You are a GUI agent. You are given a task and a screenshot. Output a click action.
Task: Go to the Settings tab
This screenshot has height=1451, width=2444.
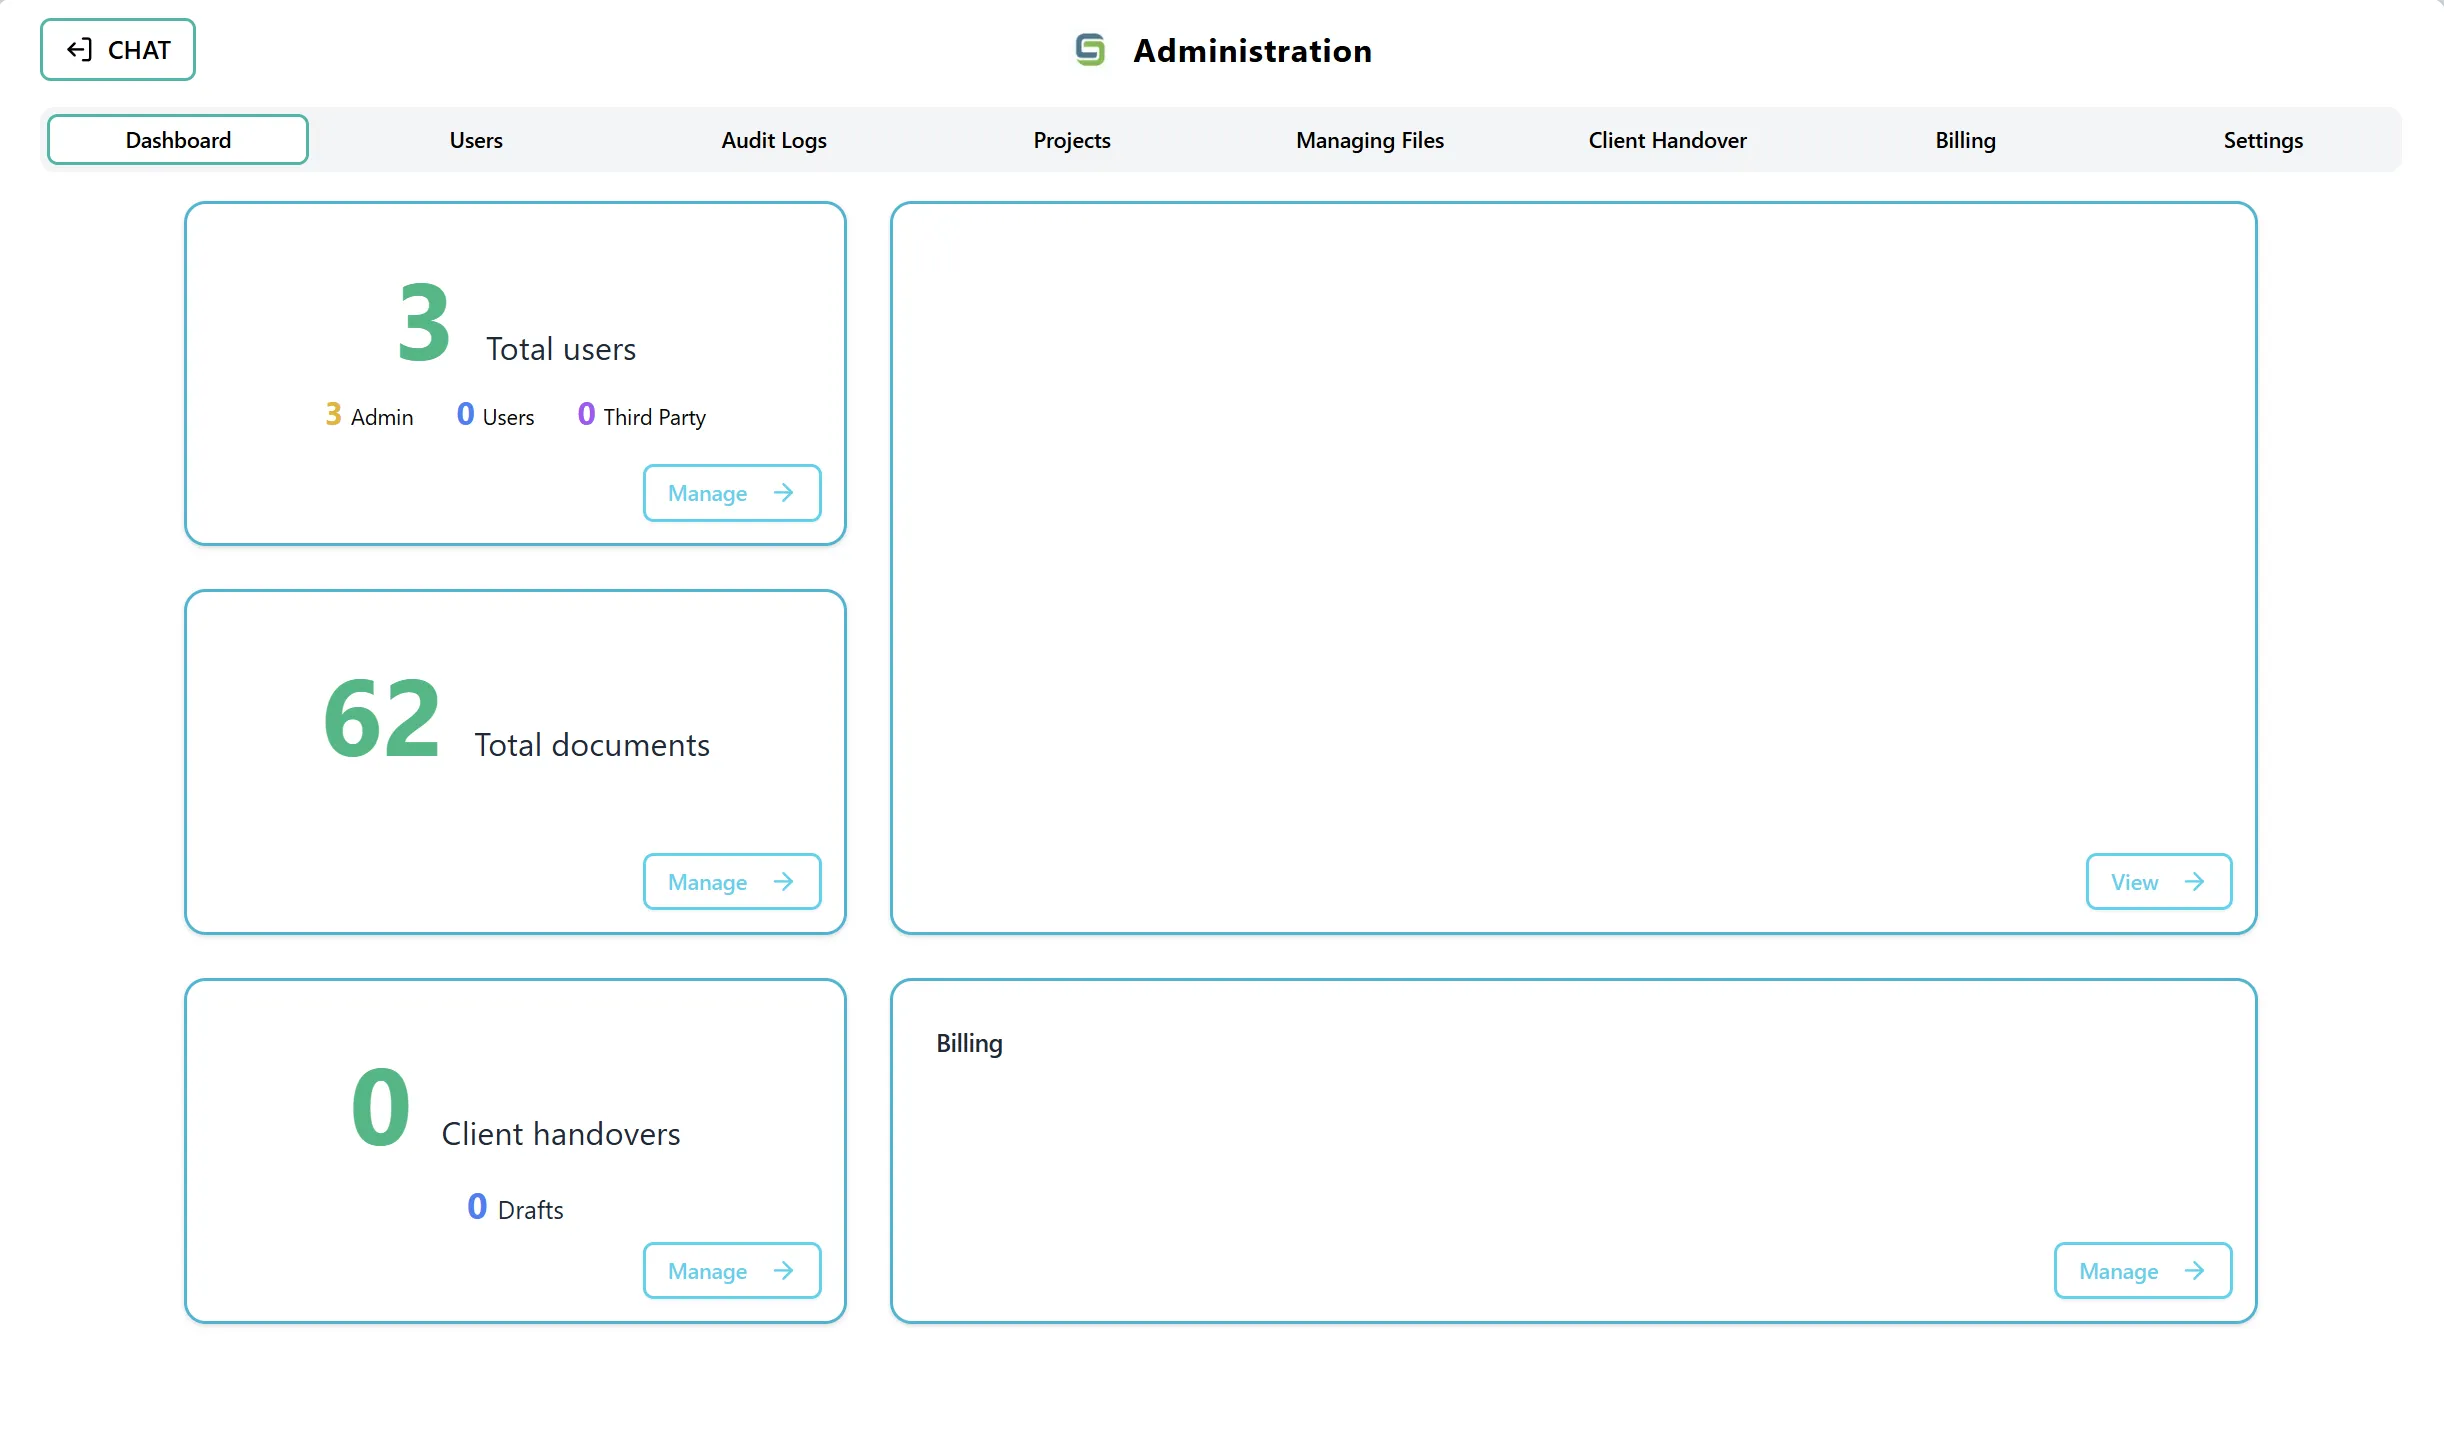(2263, 140)
